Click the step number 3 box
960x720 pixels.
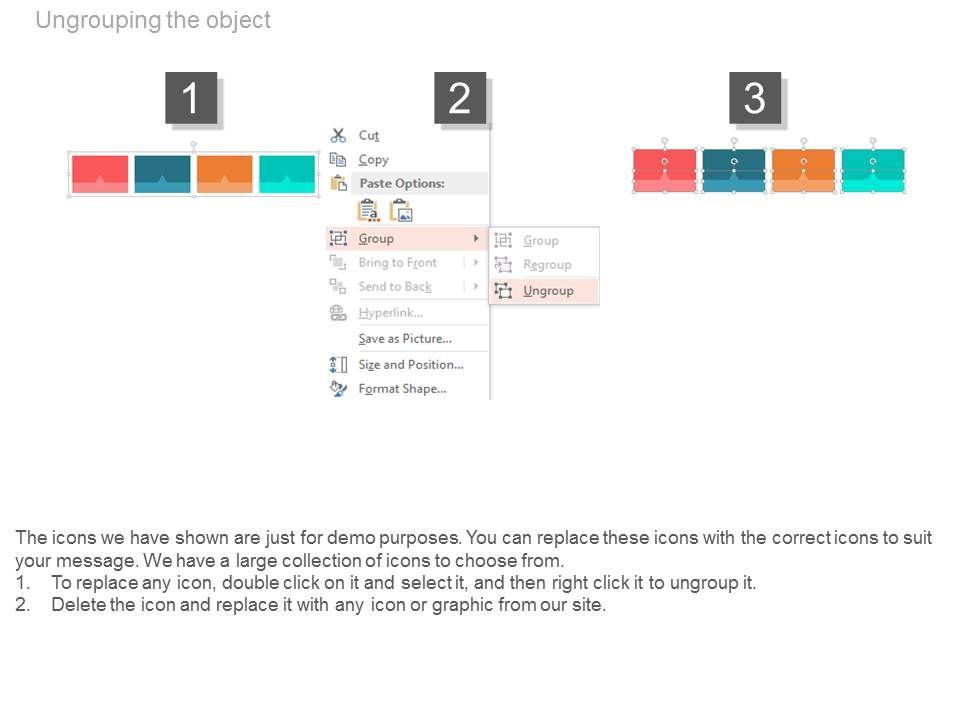pyautogui.click(x=754, y=98)
